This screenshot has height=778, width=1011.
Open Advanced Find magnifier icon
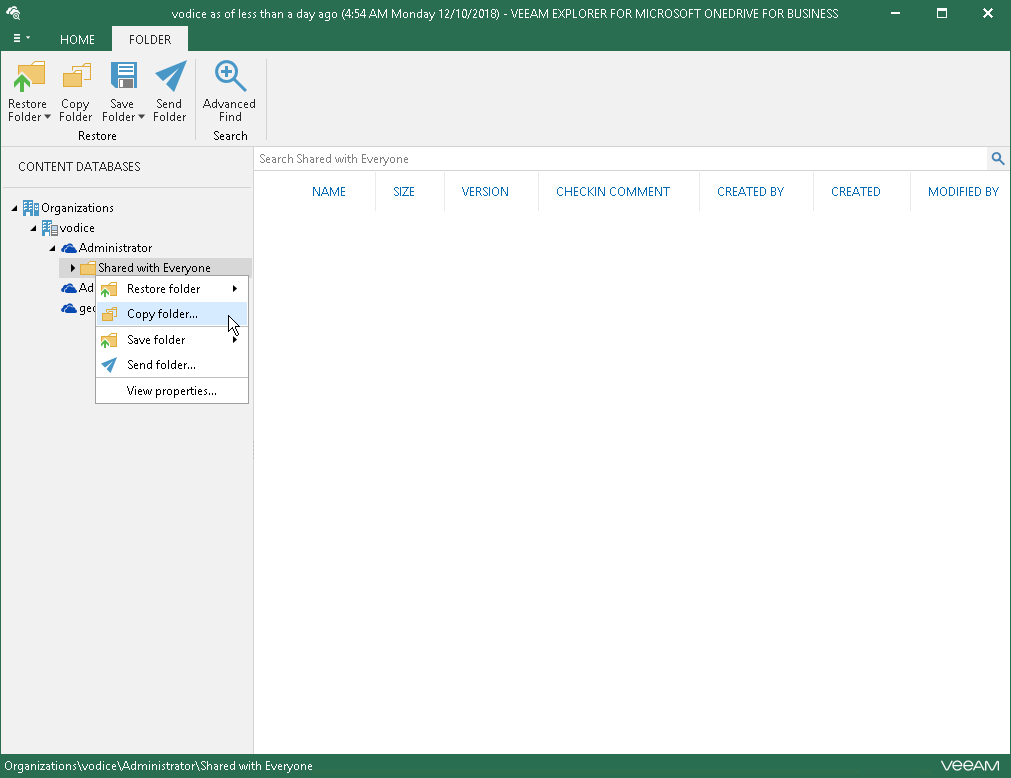pyautogui.click(x=230, y=76)
